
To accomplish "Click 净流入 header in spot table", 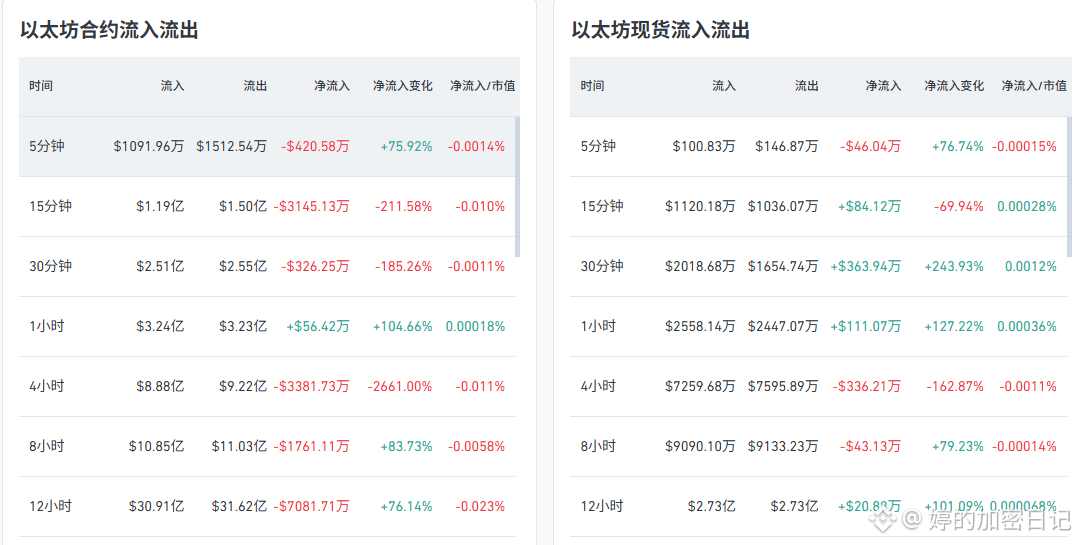I will [883, 86].
